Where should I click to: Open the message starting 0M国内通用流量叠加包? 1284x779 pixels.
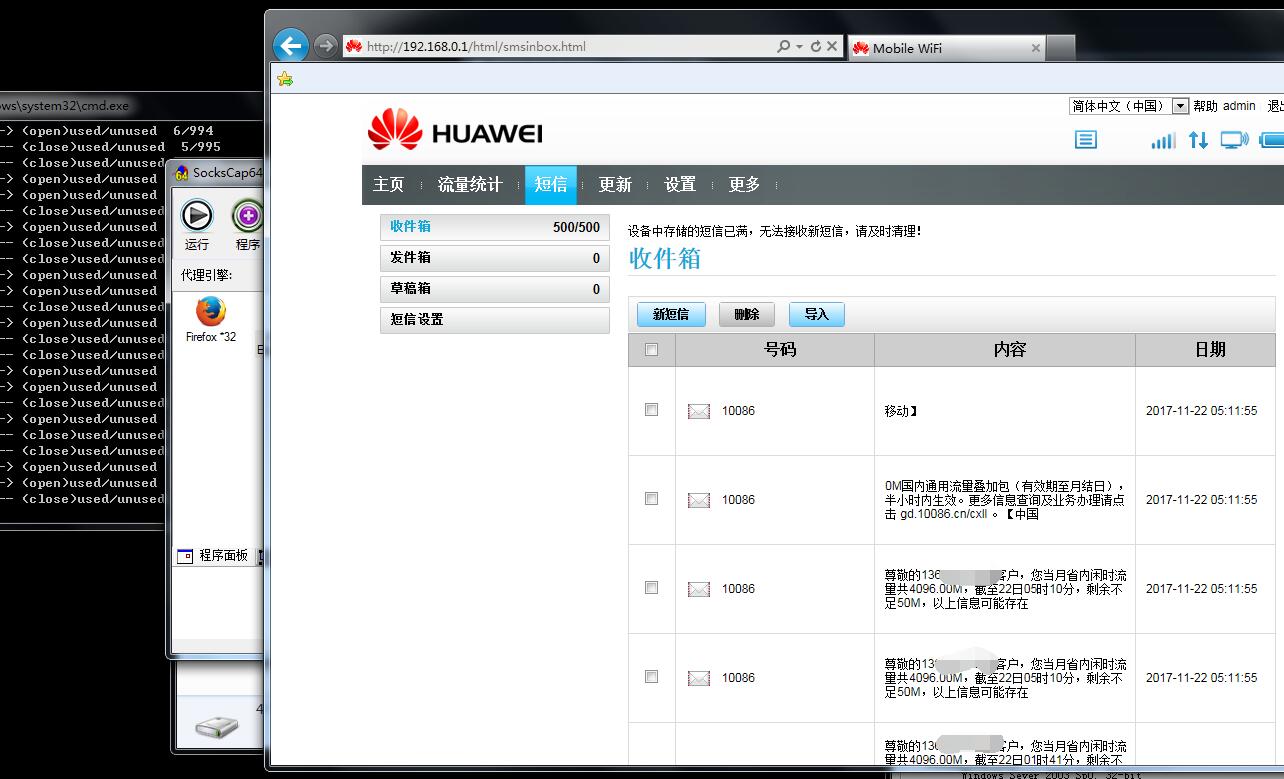pyautogui.click(x=1004, y=500)
